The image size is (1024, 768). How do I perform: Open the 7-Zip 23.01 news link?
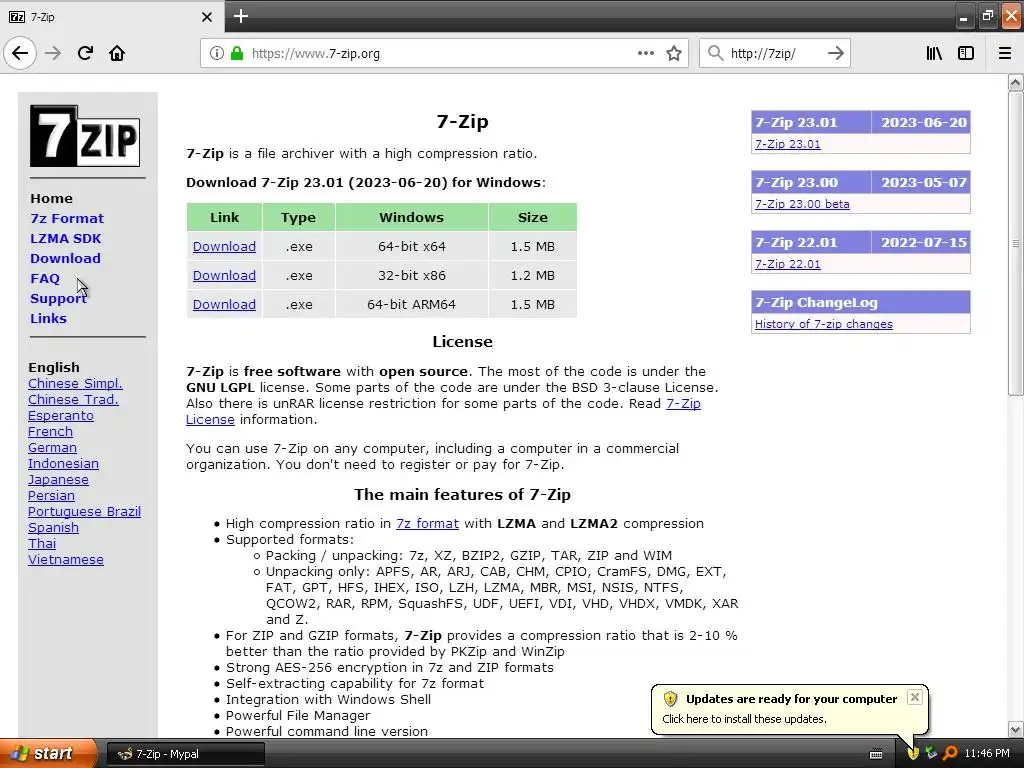coord(788,144)
